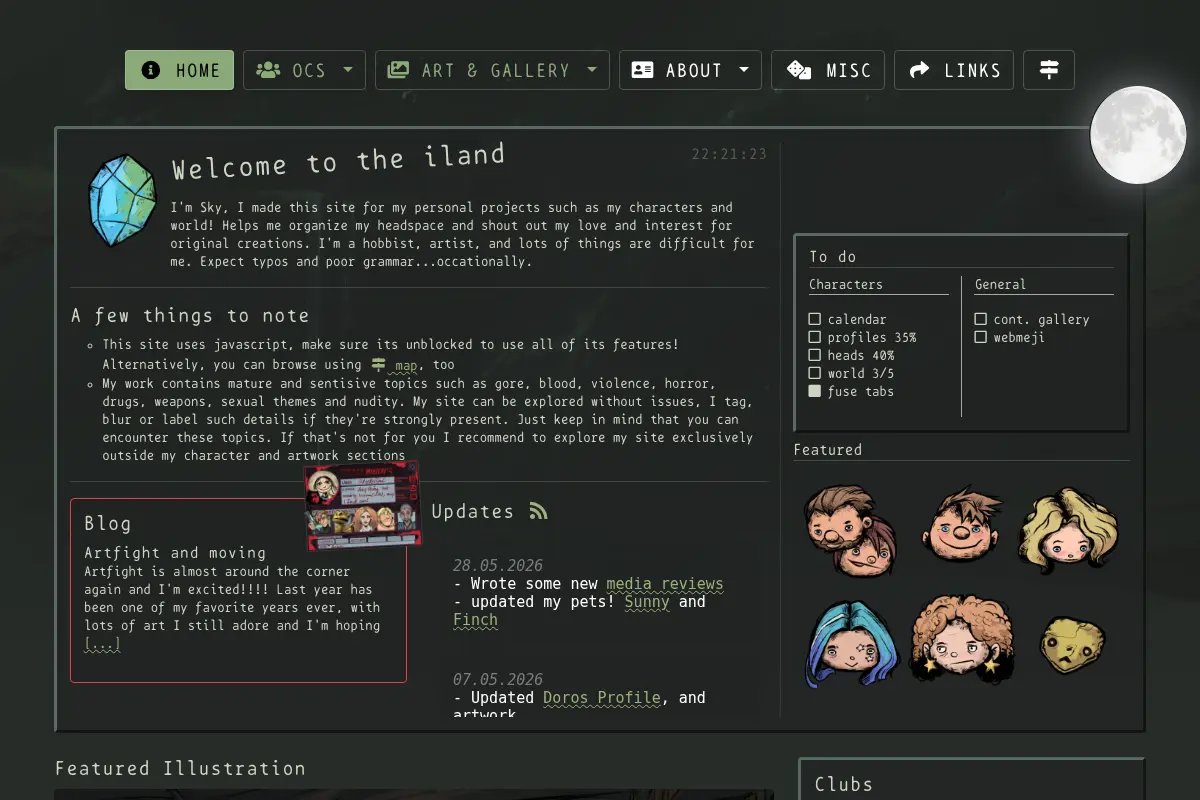Image resolution: width=1200 pixels, height=800 pixels.
Task: Select the blue-haired character head
Action: [853, 644]
